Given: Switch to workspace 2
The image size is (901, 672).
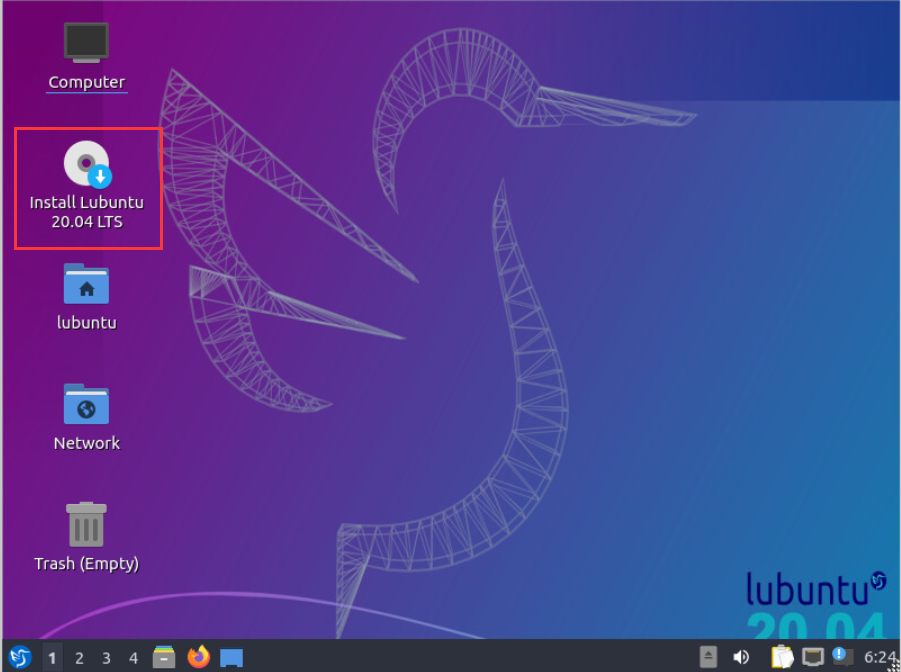Looking at the screenshot, I should point(79,657).
